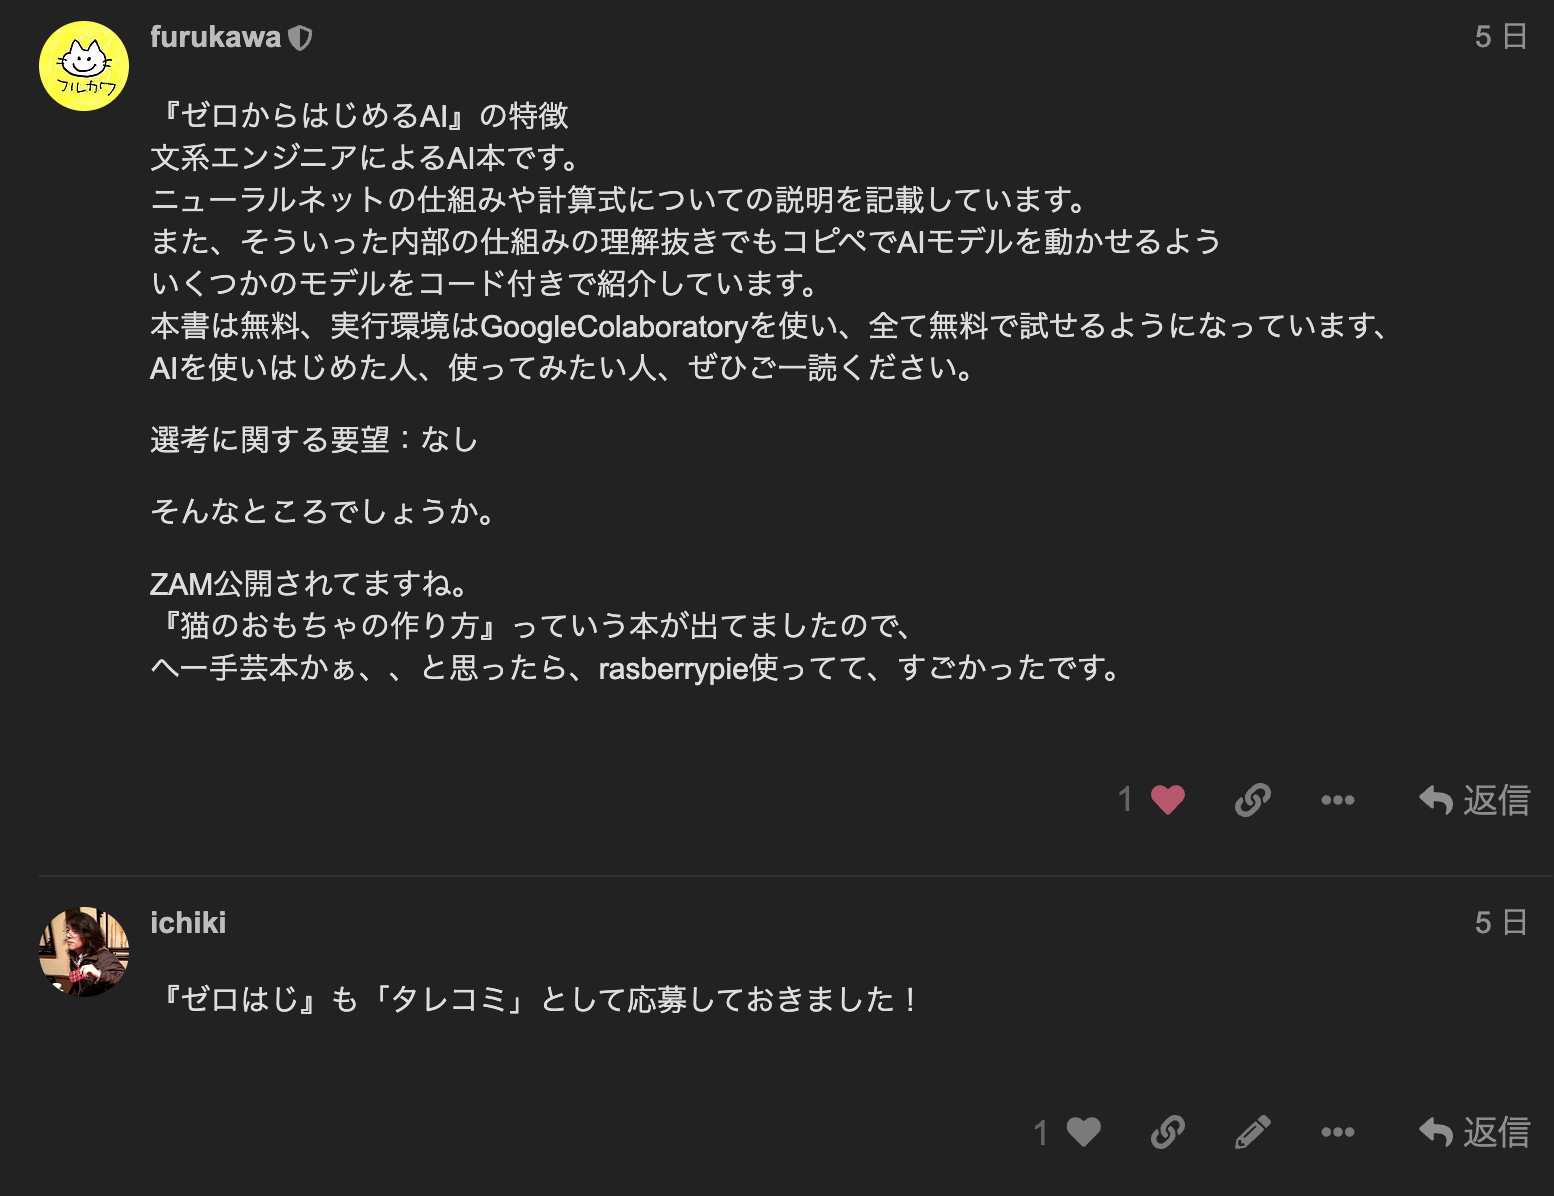Open ichiki username profile link
This screenshot has width=1554, height=1196.
pos(188,922)
